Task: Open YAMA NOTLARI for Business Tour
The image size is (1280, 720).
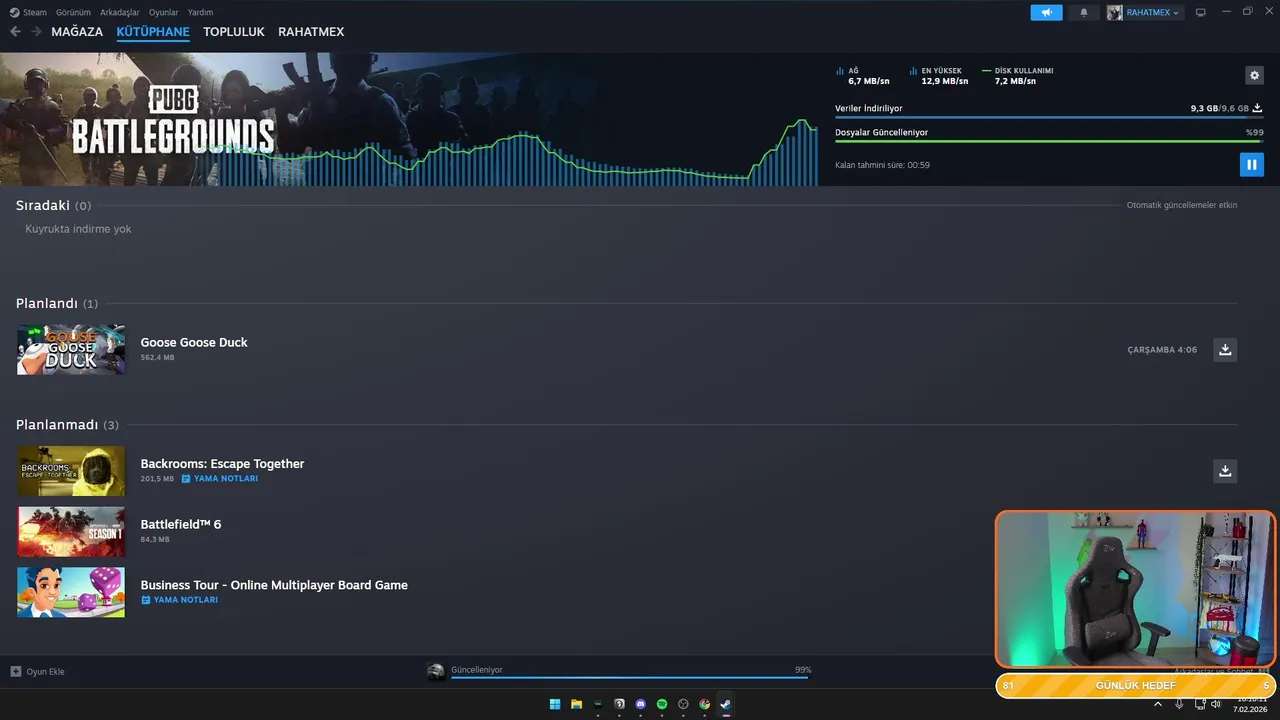Action: click(x=180, y=600)
